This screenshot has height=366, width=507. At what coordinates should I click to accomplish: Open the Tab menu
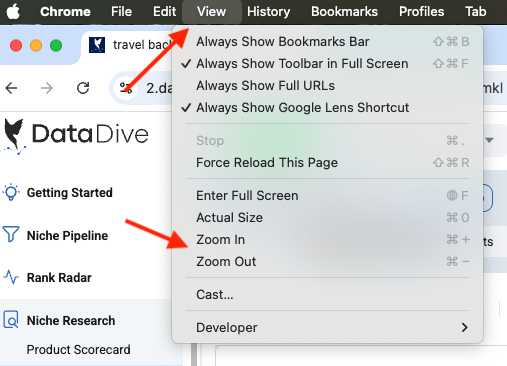click(476, 12)
